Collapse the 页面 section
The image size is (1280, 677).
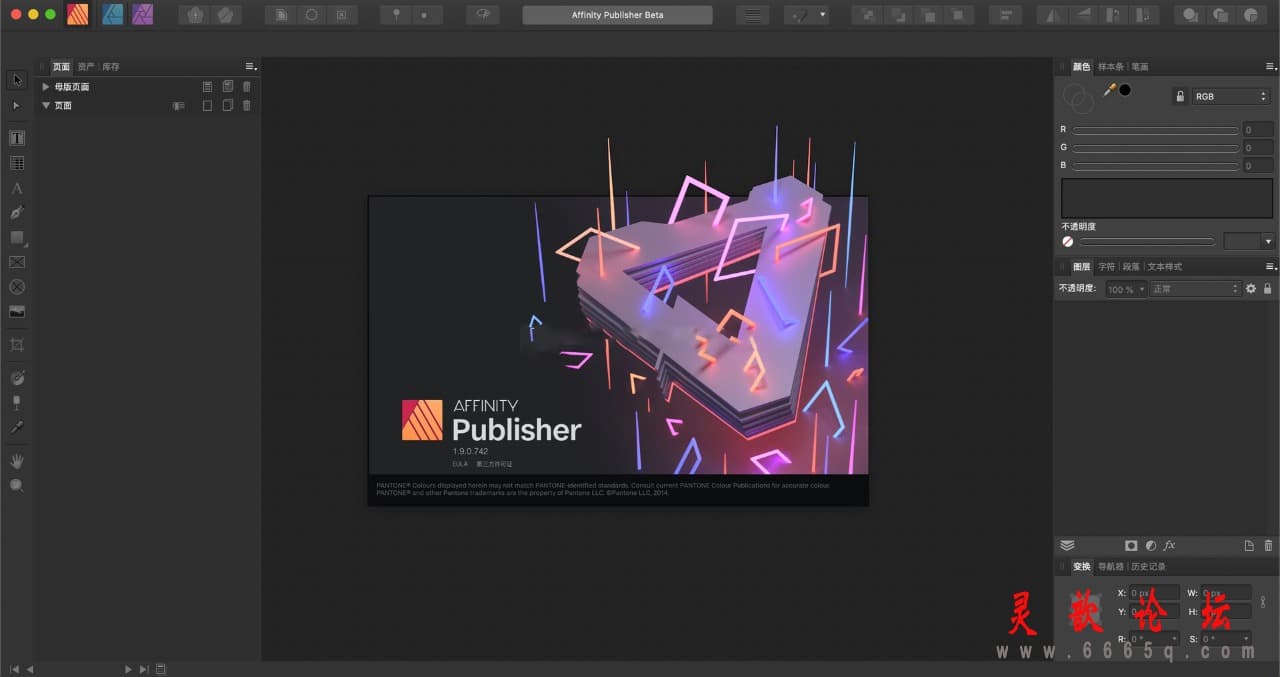(46, 105)
